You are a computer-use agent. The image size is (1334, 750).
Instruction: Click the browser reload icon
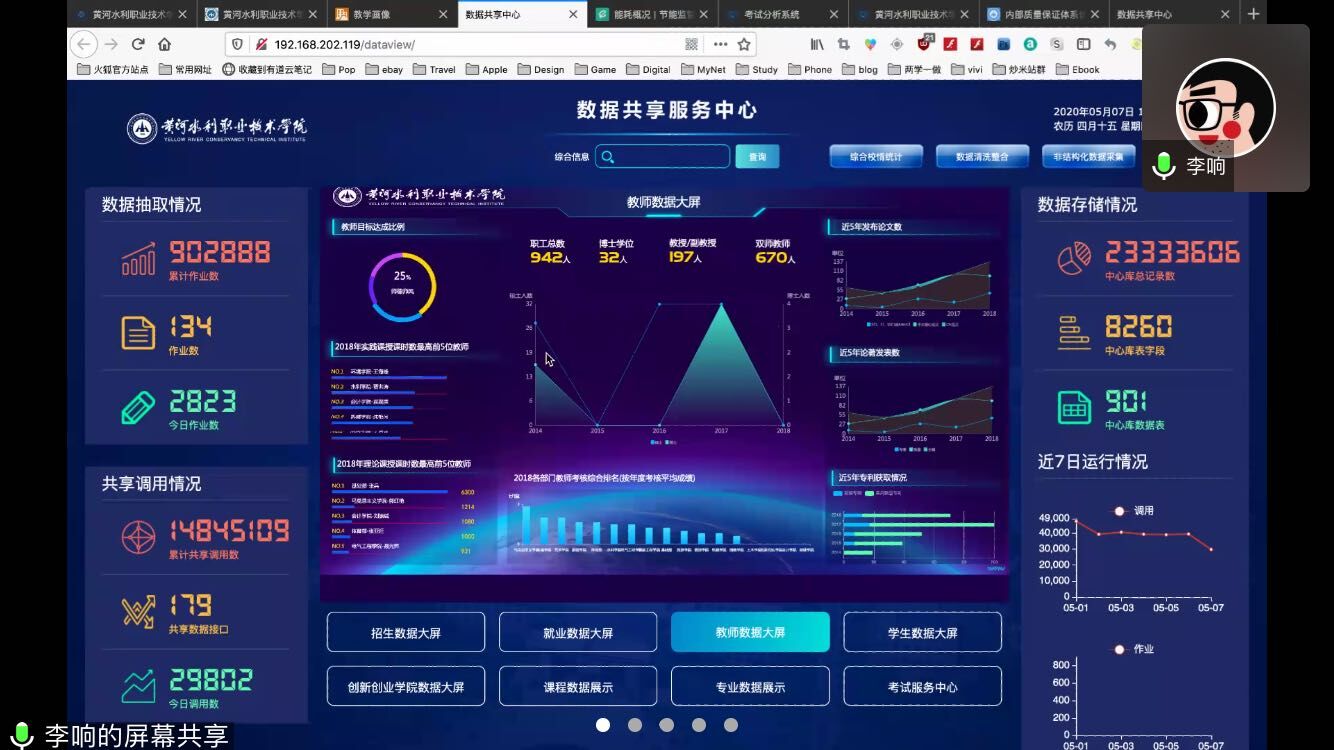(x=138, y=44)
